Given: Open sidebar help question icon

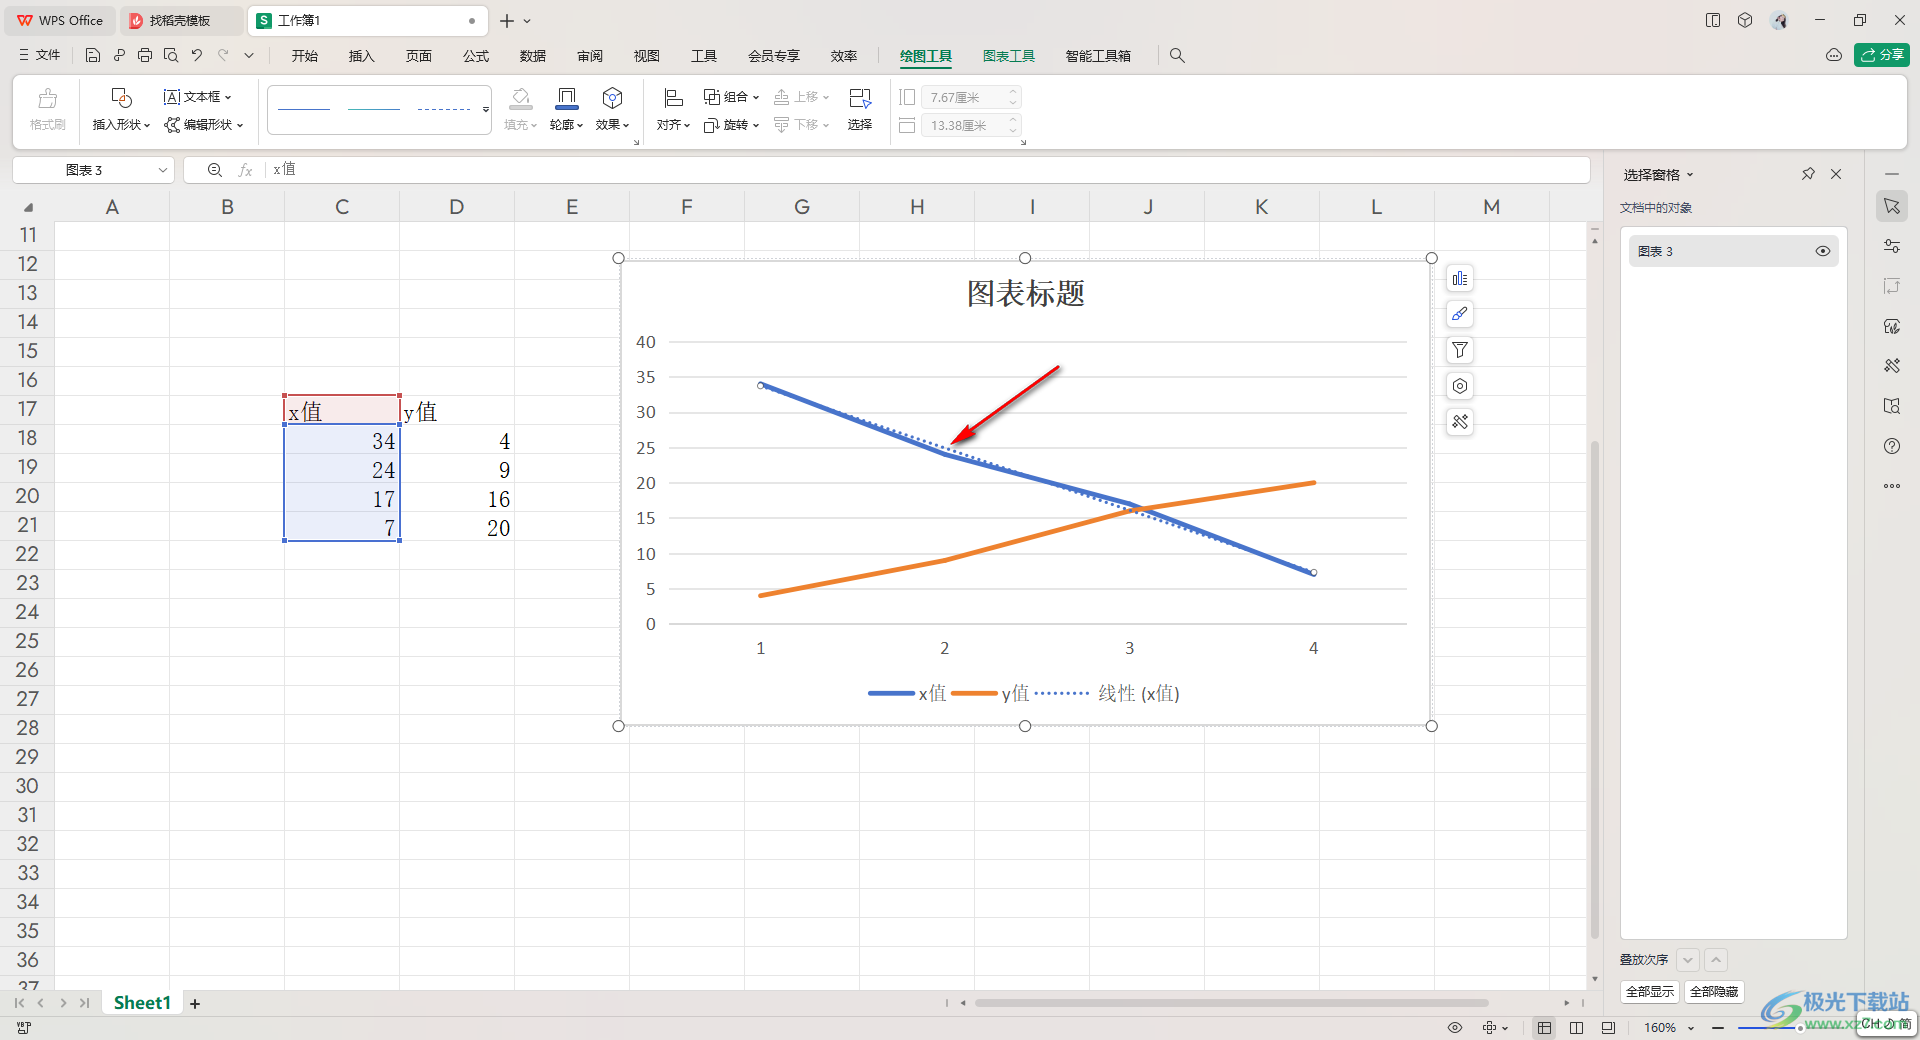Looking at the screenshot, I should tap(1892, 446).
